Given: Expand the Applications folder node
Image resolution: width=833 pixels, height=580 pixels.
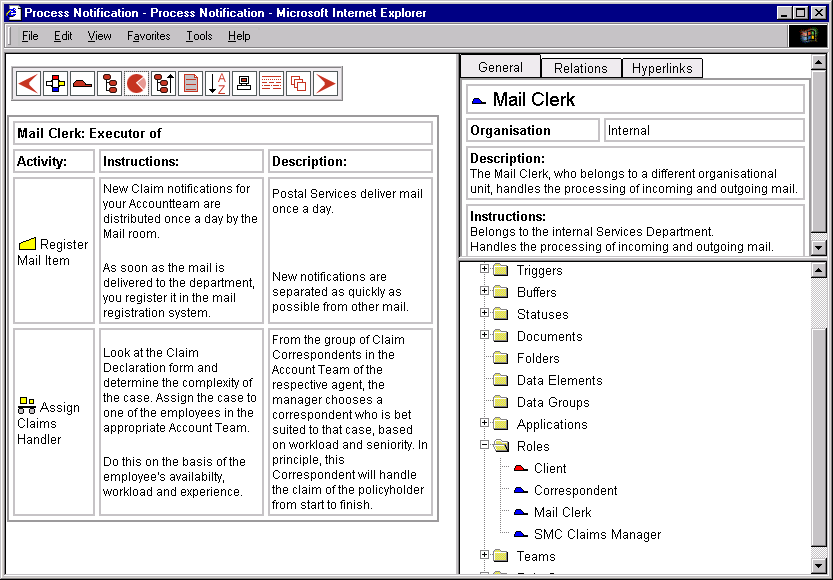Looking at the screenshot, I should coord(485,423).
